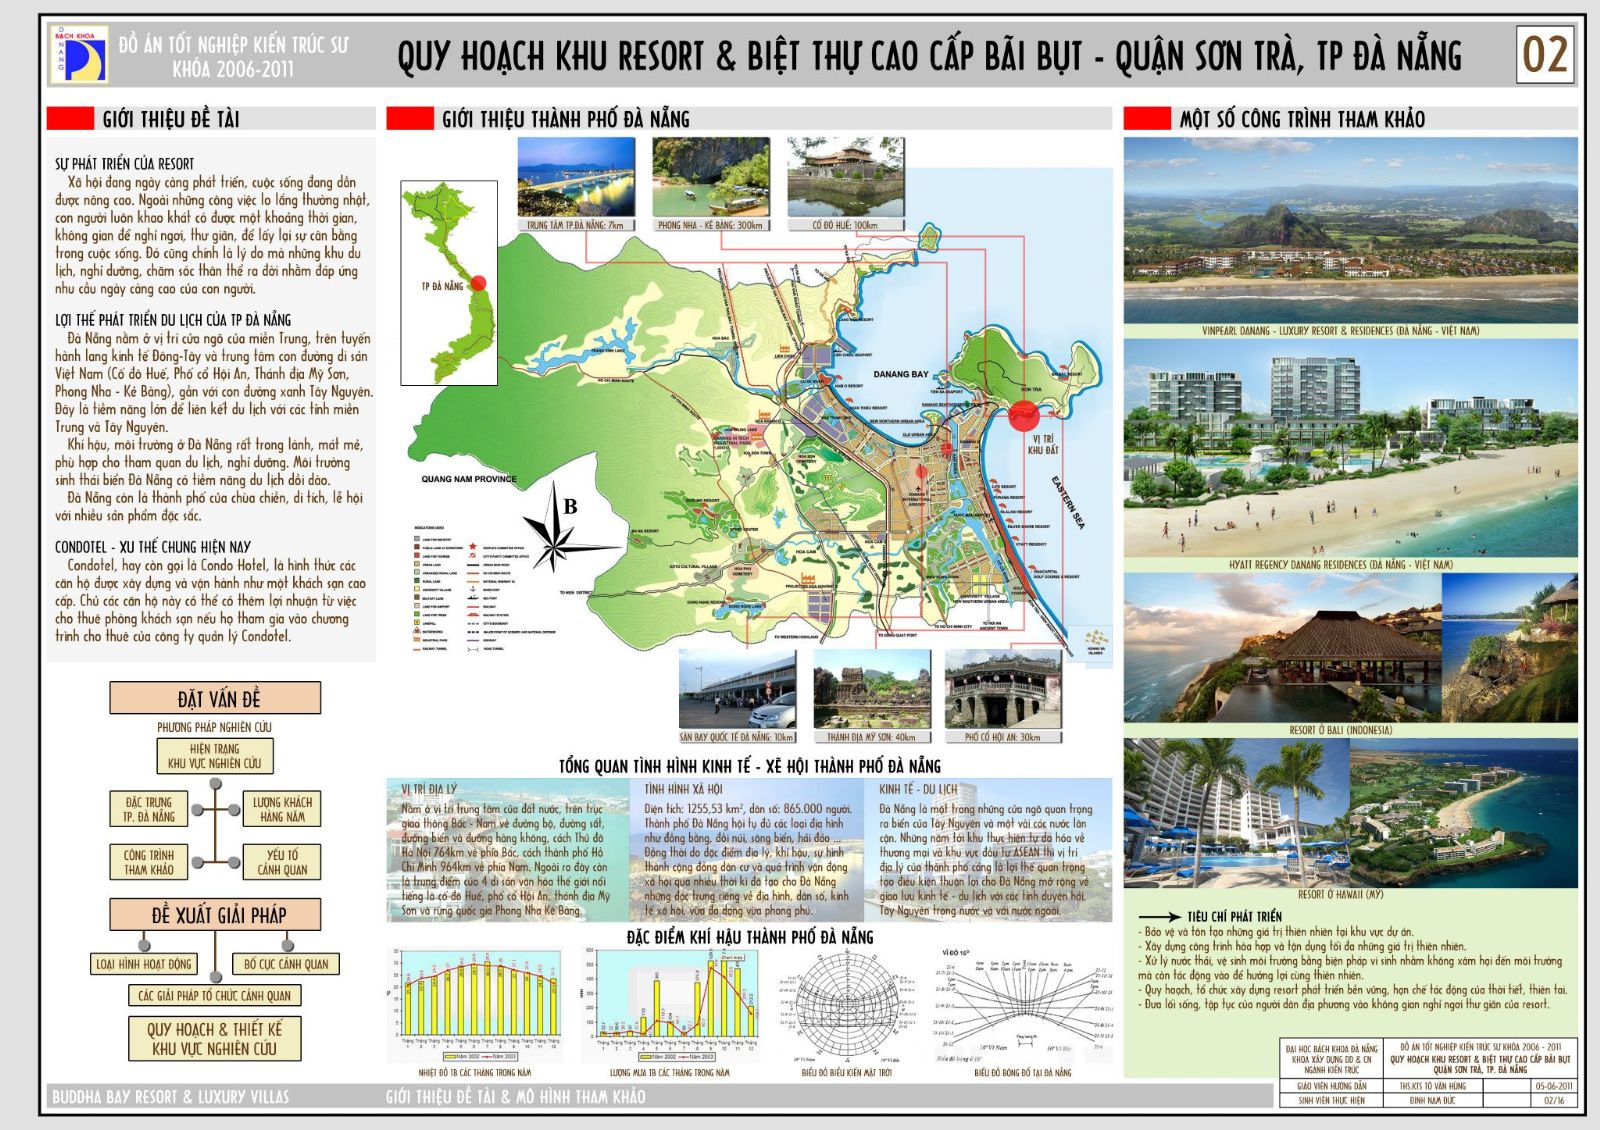Image resolution: width=1600 pixels, height=1130 pixels.
Task: Open the Cố Đô Huế 100km photo
Action: pyautogui.click(x=846, y=178)
